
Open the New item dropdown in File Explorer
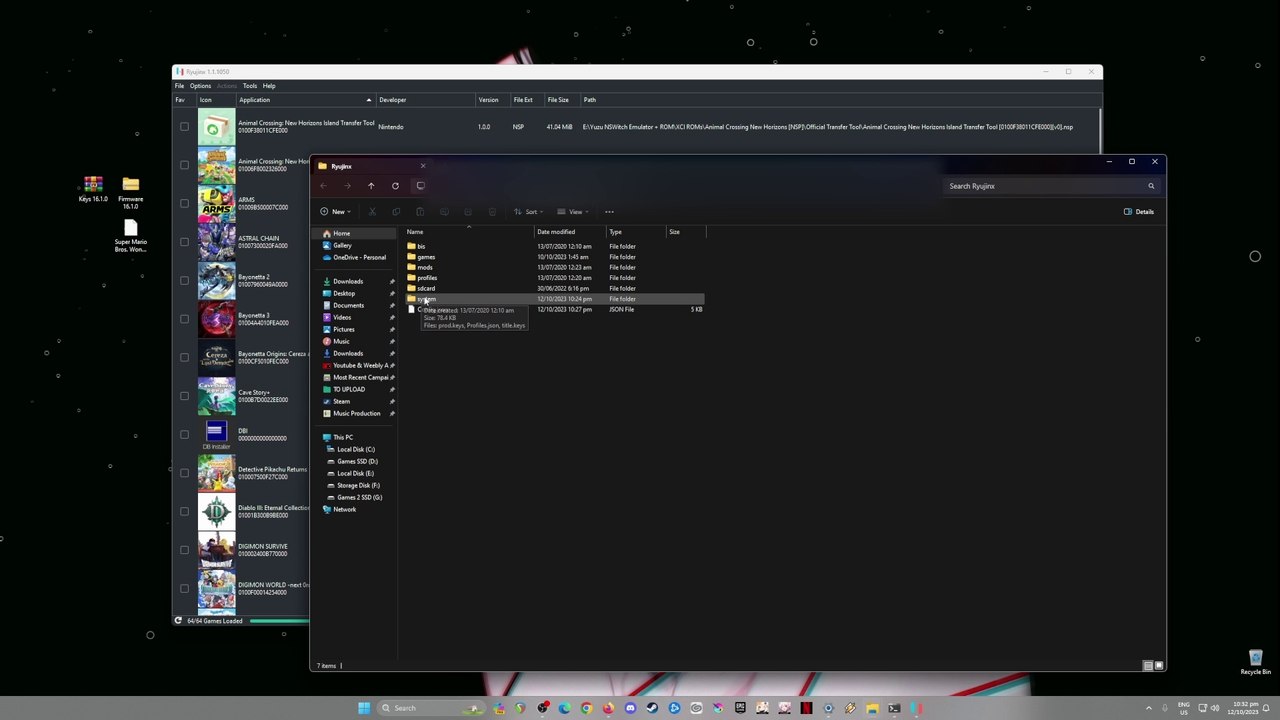[x=335, y=212]
